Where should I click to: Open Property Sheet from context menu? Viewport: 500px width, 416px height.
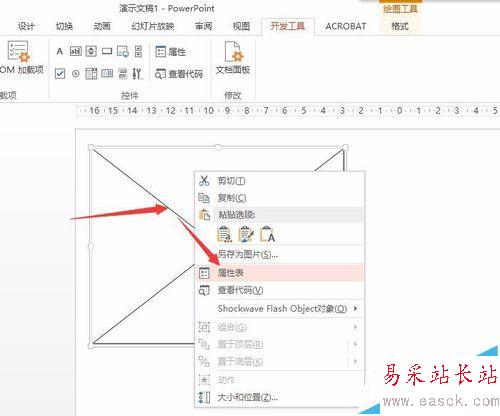(279, 273)
